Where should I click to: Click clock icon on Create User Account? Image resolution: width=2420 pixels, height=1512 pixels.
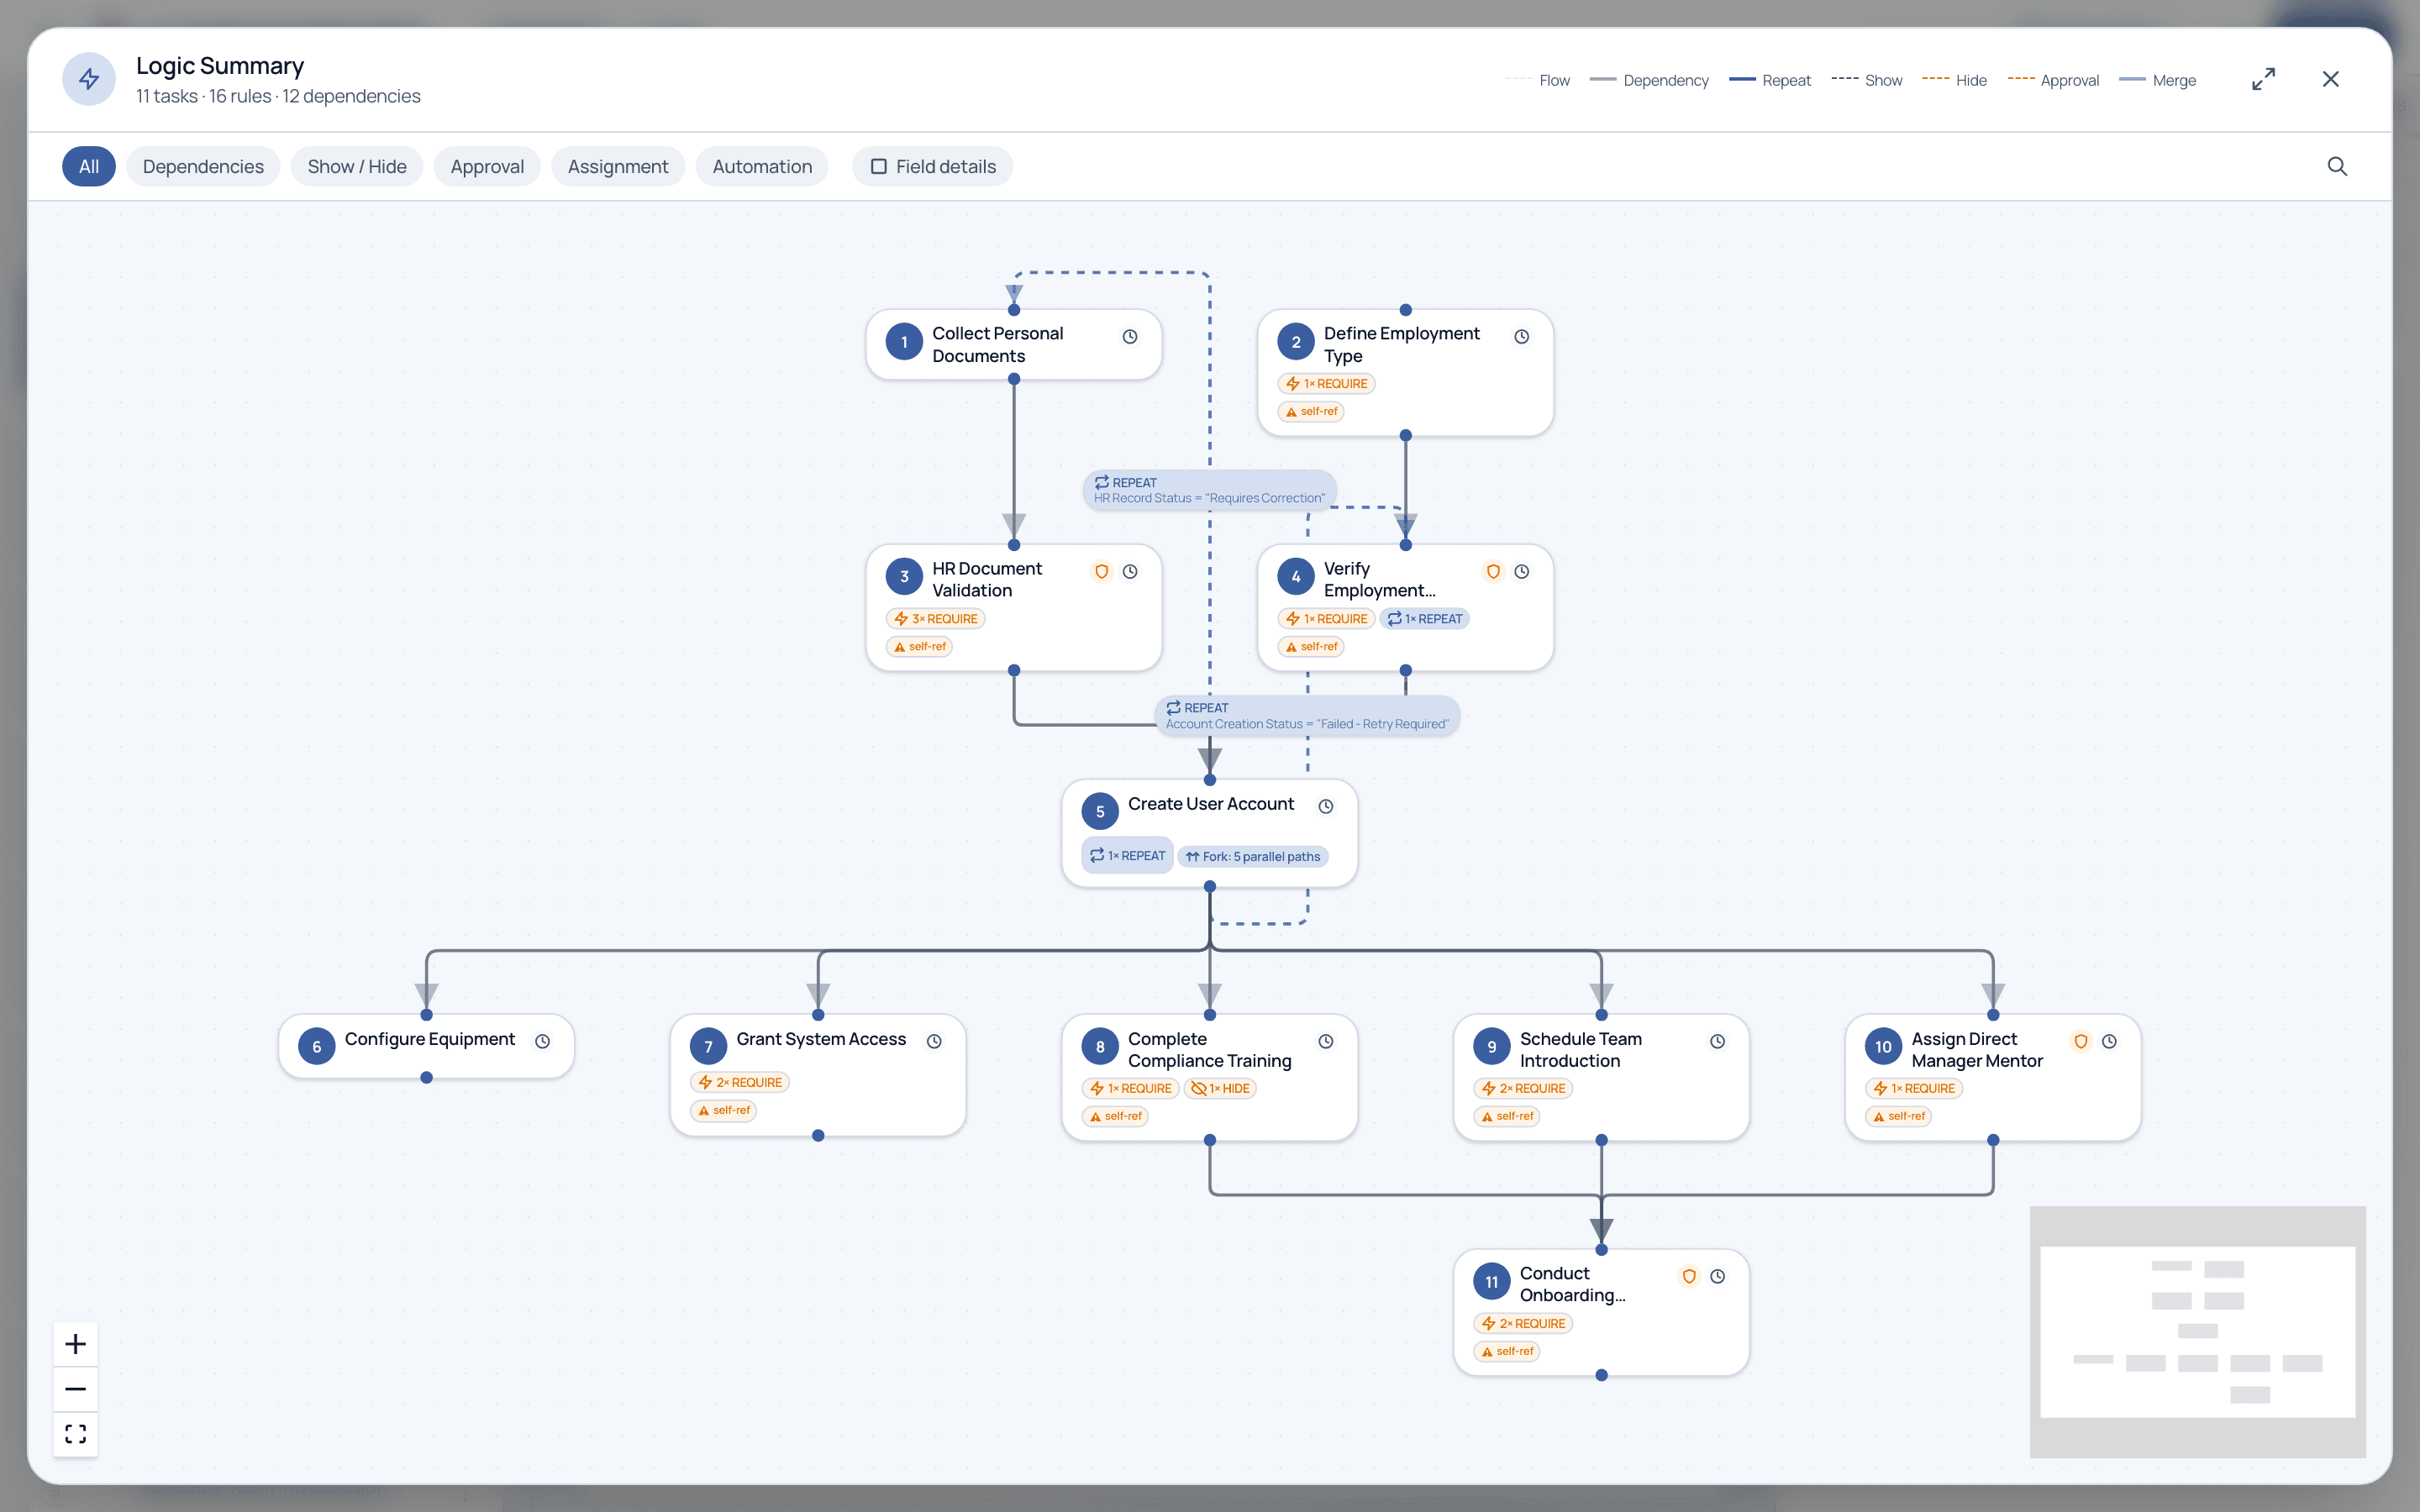[x=1326, y=806]
